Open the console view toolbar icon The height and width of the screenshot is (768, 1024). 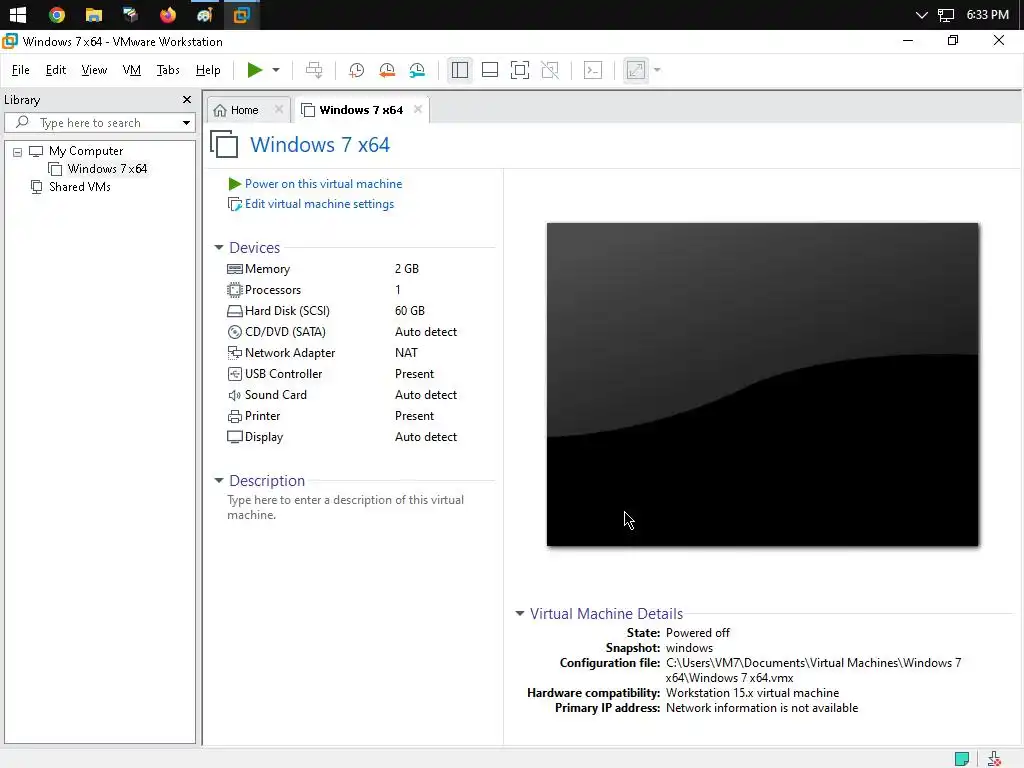(593, 70)
